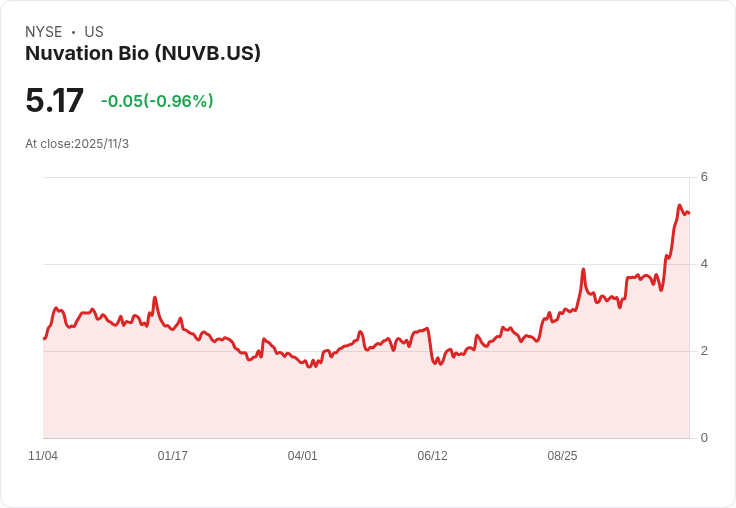
Task: Select the US market label
Action: click(94, 32)
